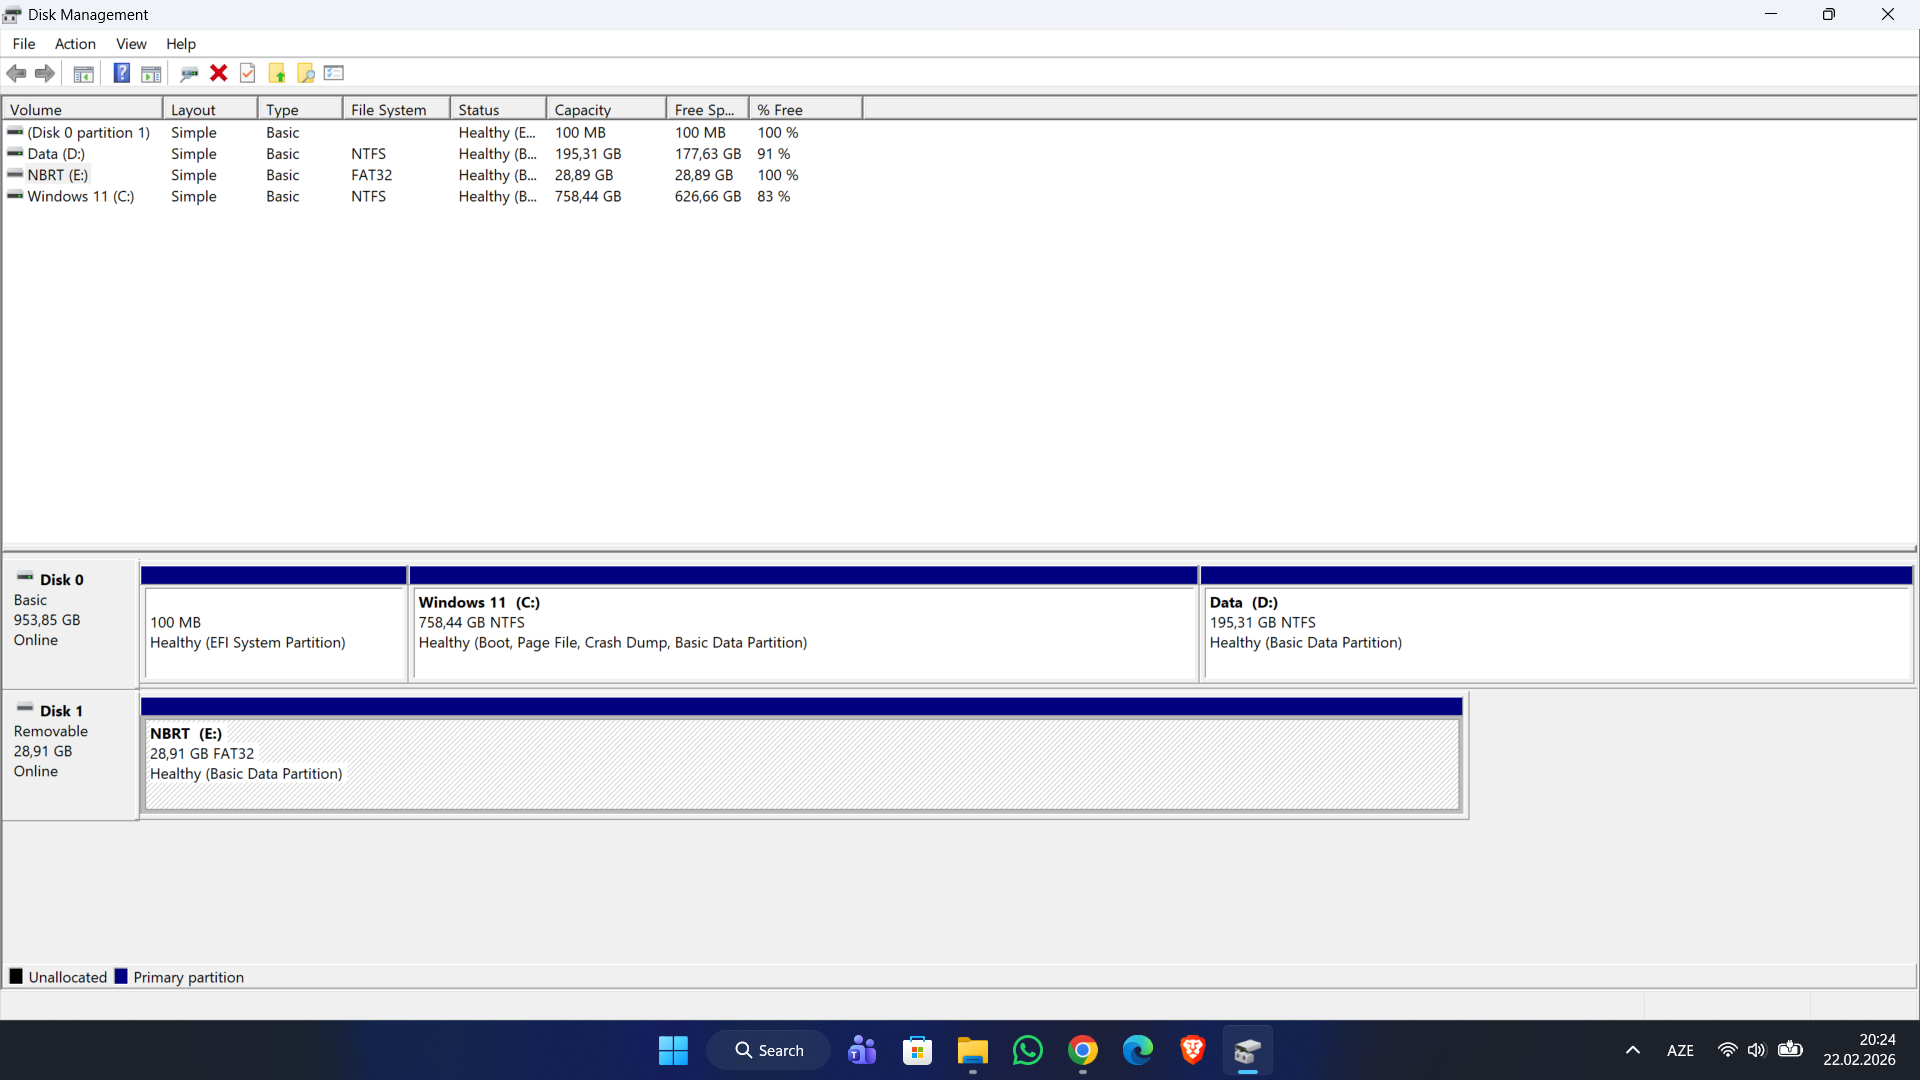Select the NBRT (E:) partition block

[x=802, y=756]
